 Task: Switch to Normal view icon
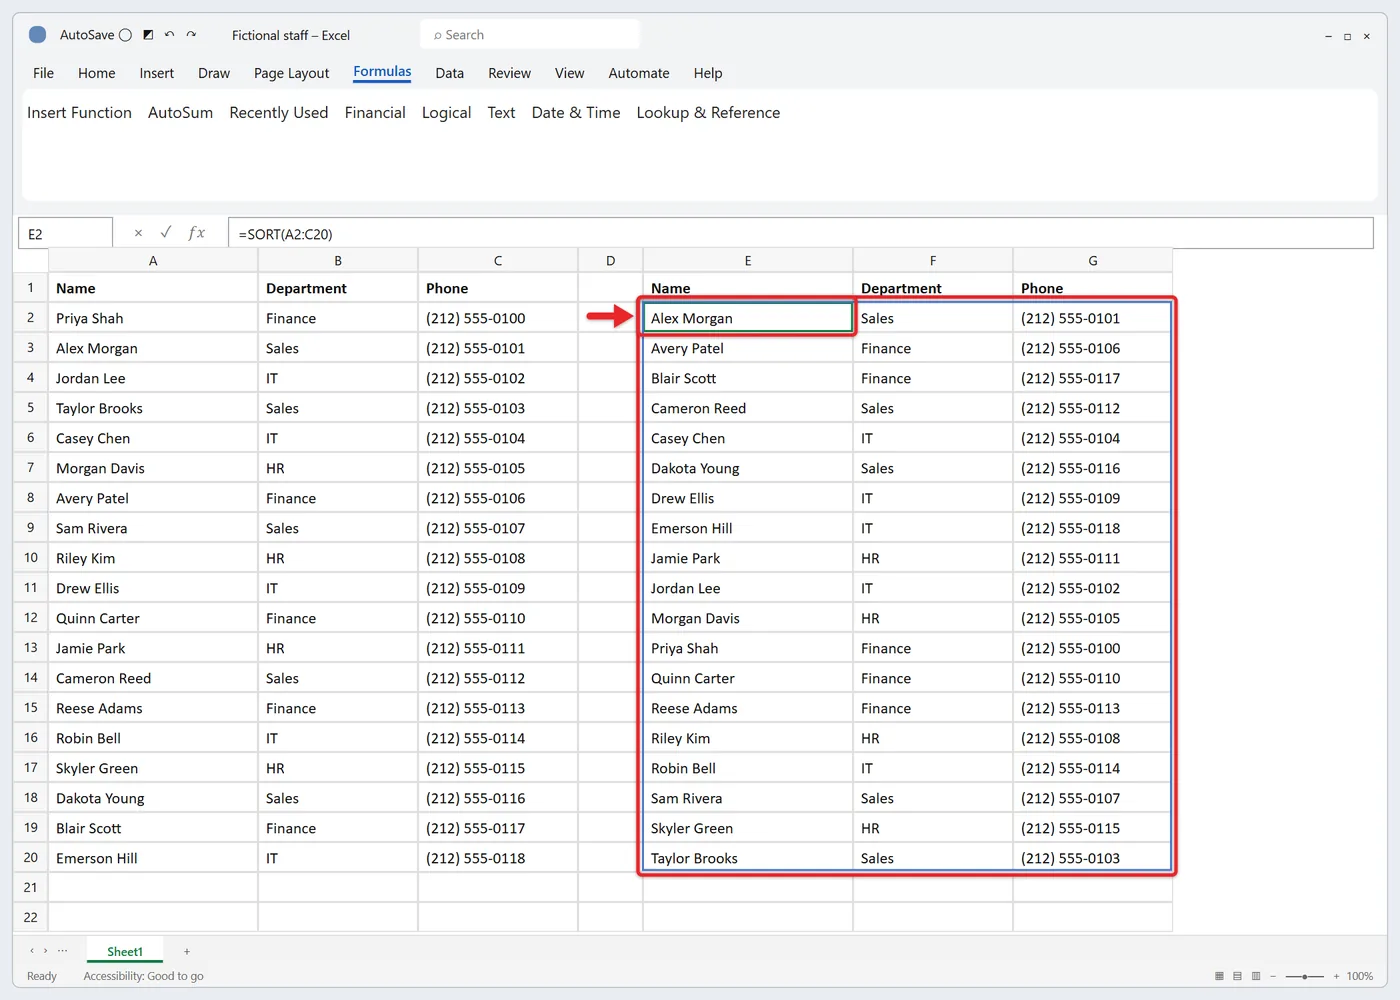click(1219, 976)
